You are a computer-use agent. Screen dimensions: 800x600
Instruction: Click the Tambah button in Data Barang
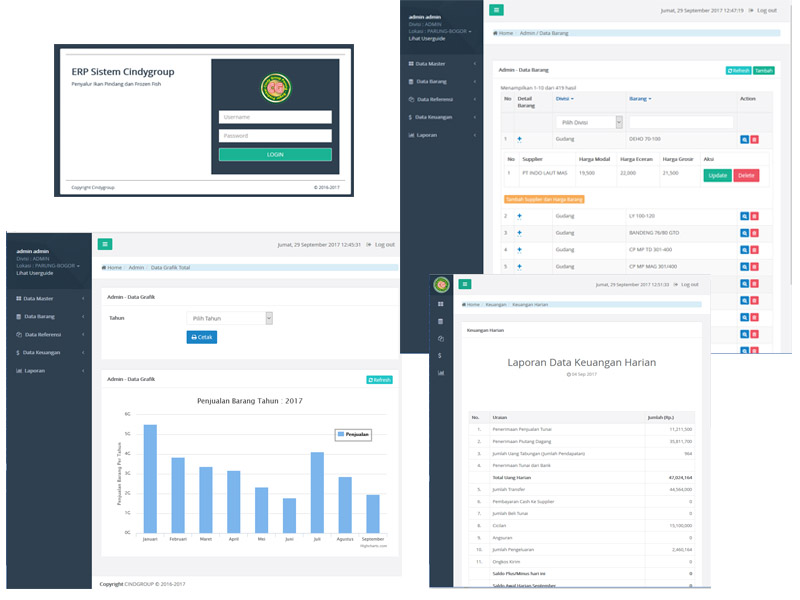coord(763,71)
